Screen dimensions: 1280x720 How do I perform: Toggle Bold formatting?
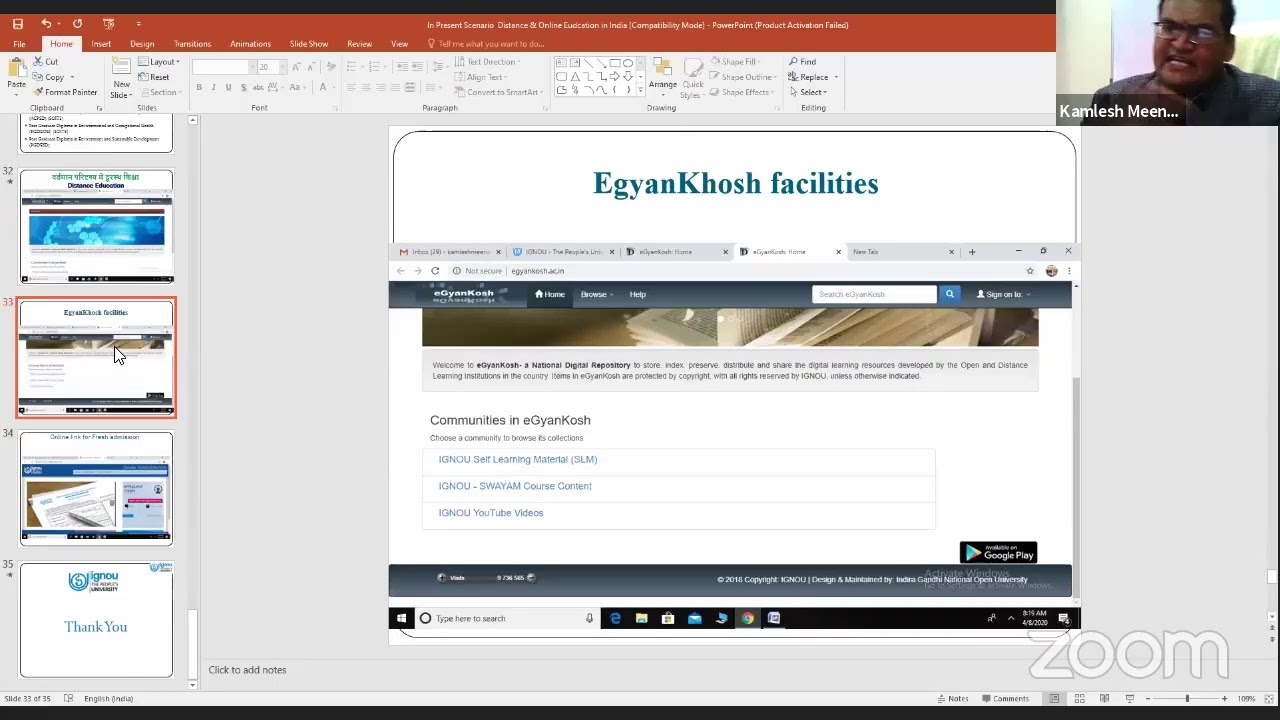pos(199,88)
